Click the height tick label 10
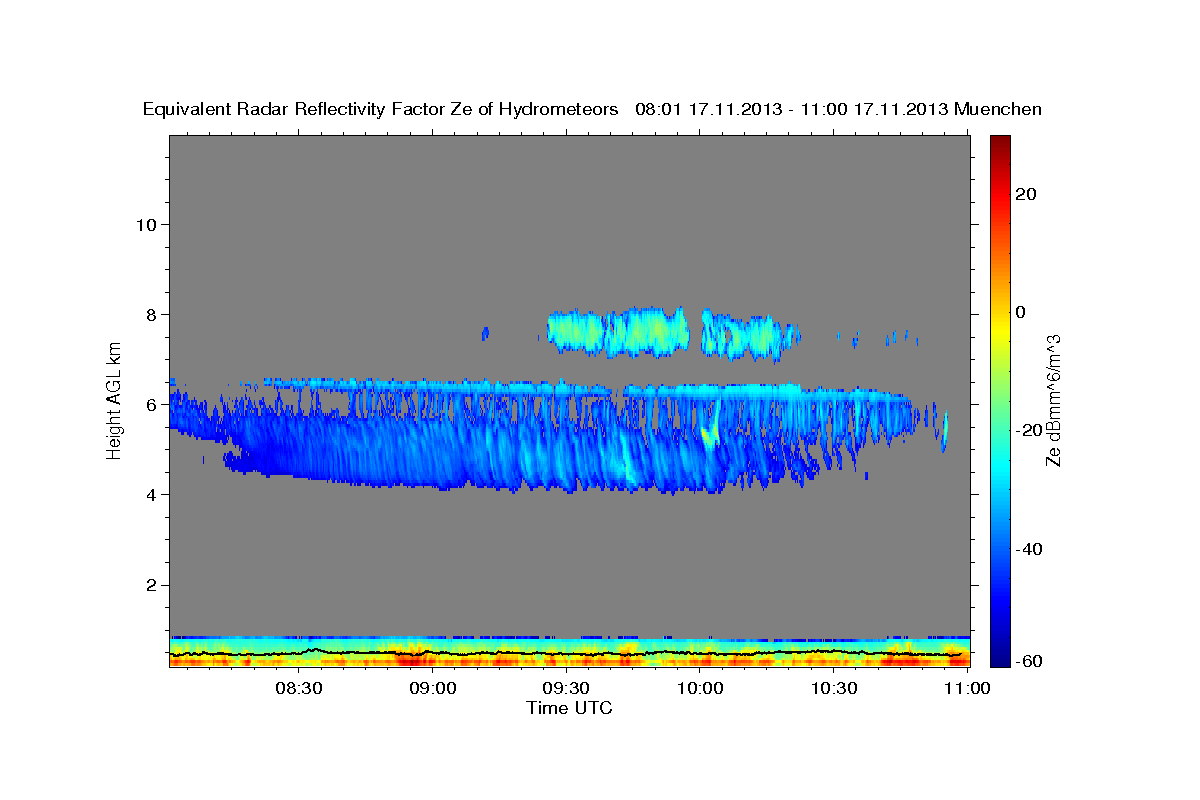 (x=146, y=224)
